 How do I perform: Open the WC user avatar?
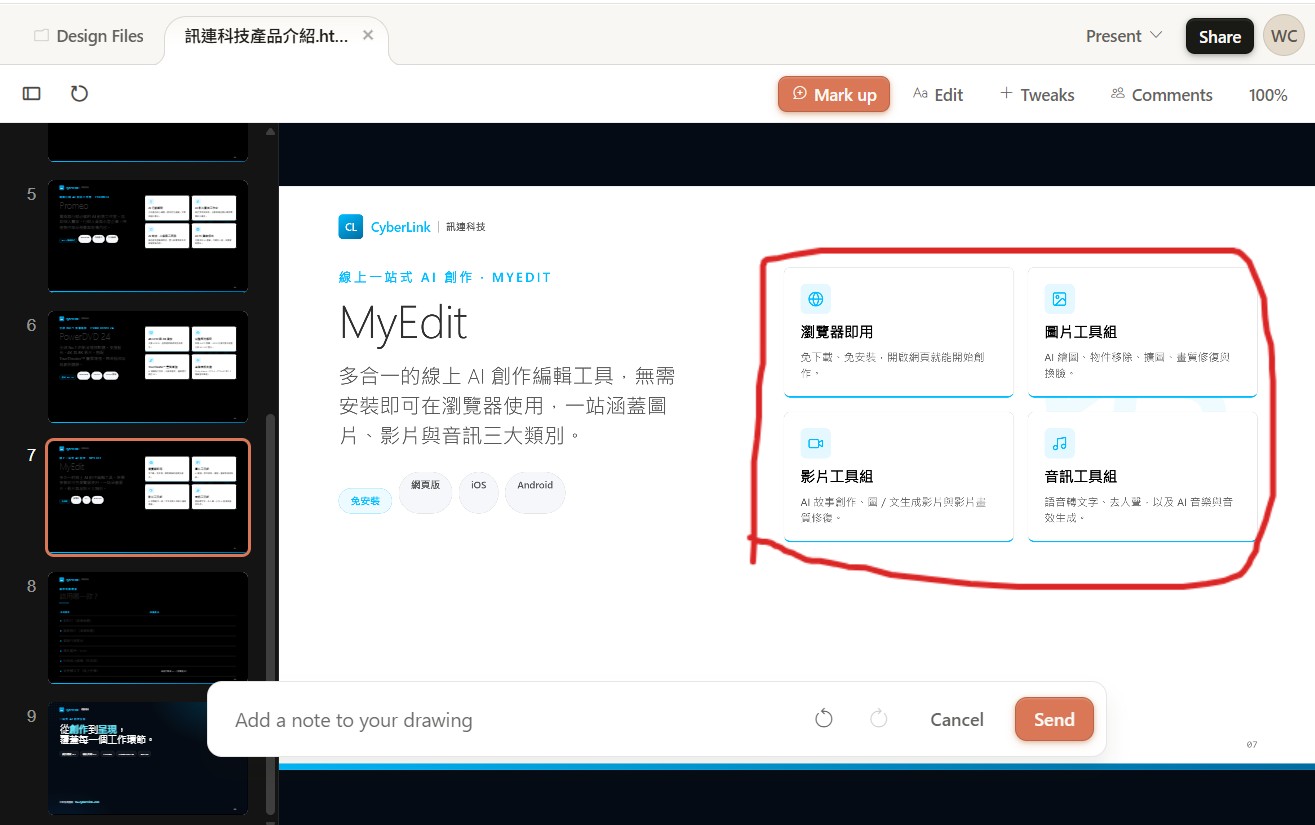[1284, 35]
